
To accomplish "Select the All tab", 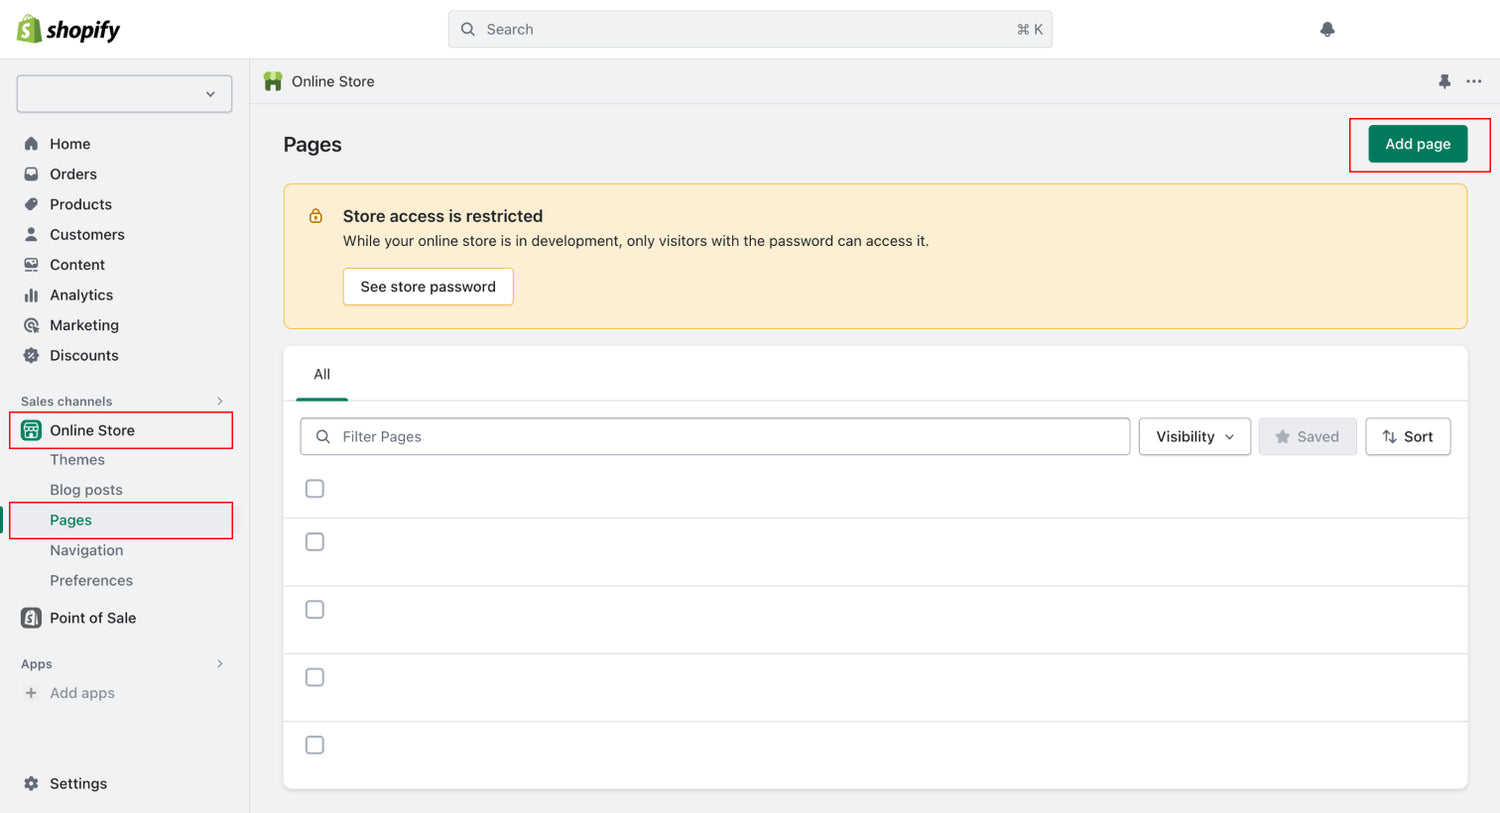I will 322,374.
